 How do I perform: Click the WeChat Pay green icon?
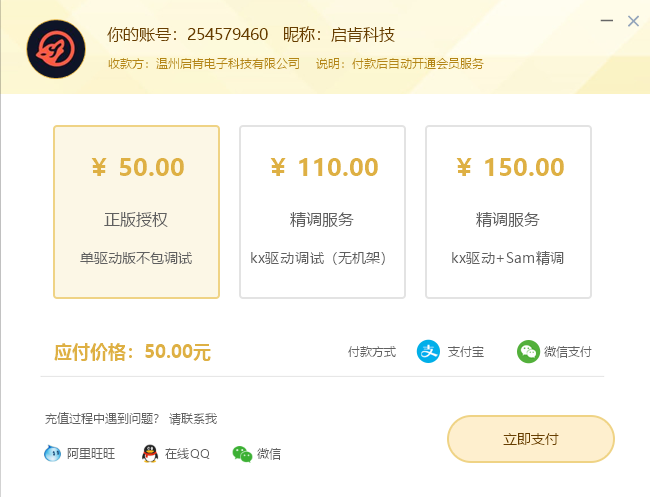(x=528, y=352)
